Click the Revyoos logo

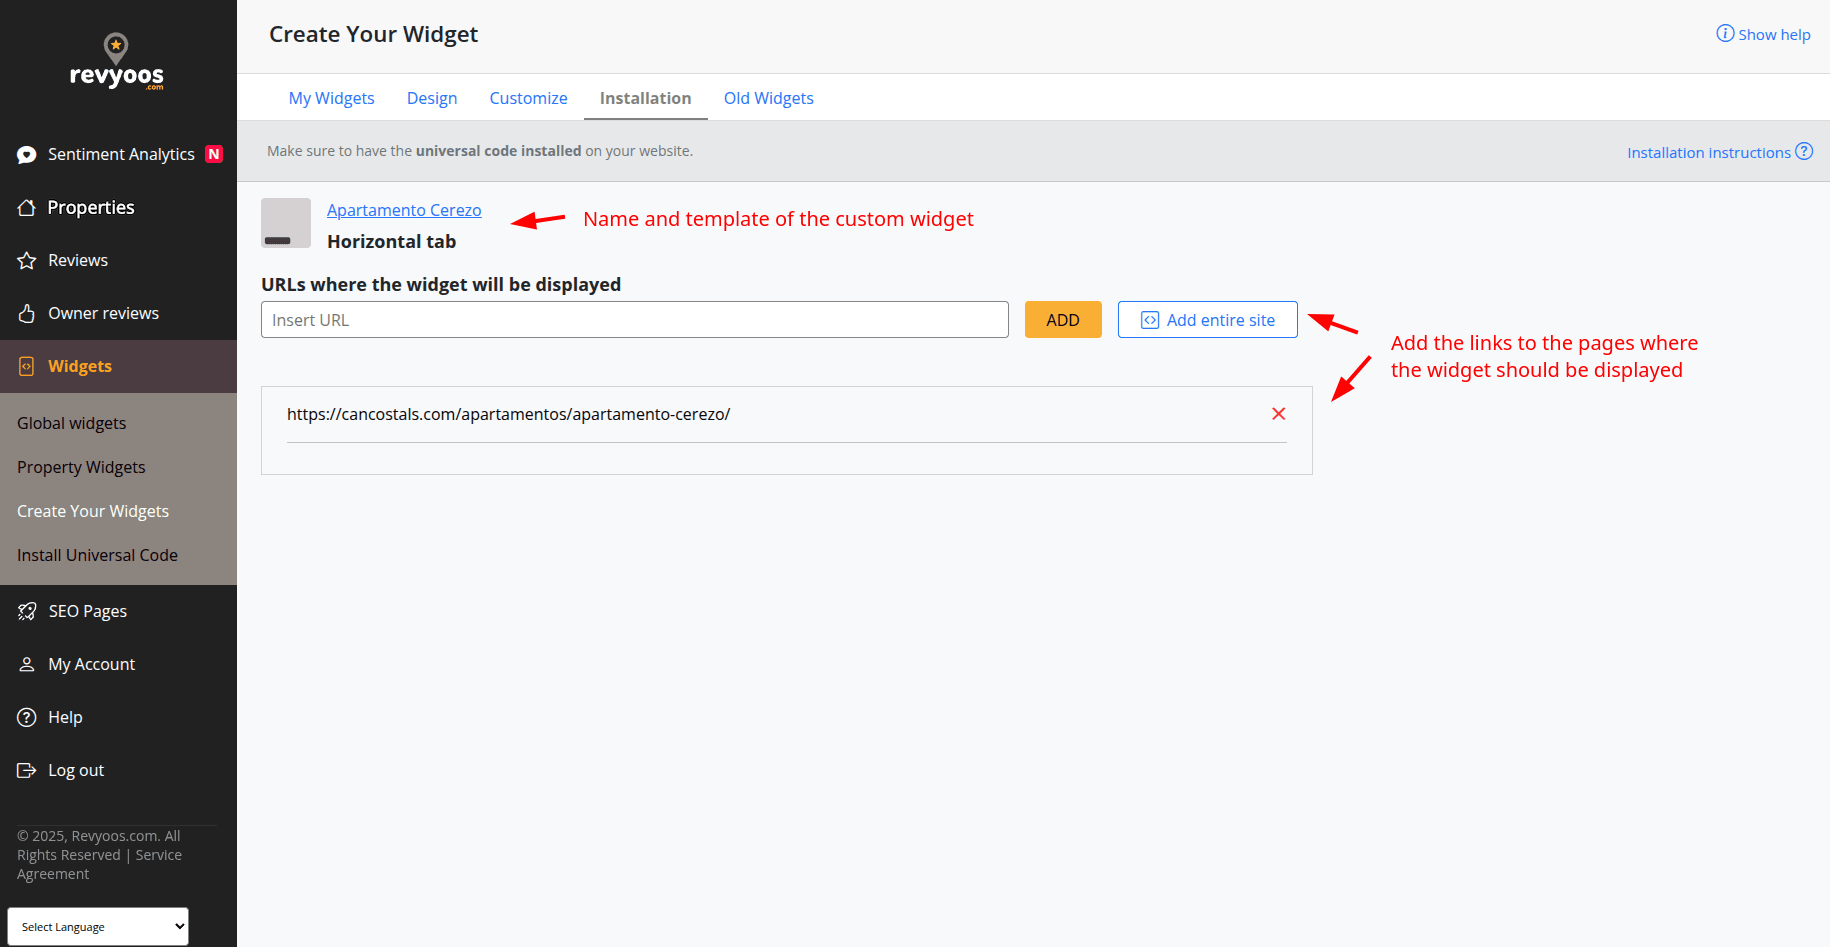pyautogui.click(x=117, y=62)
